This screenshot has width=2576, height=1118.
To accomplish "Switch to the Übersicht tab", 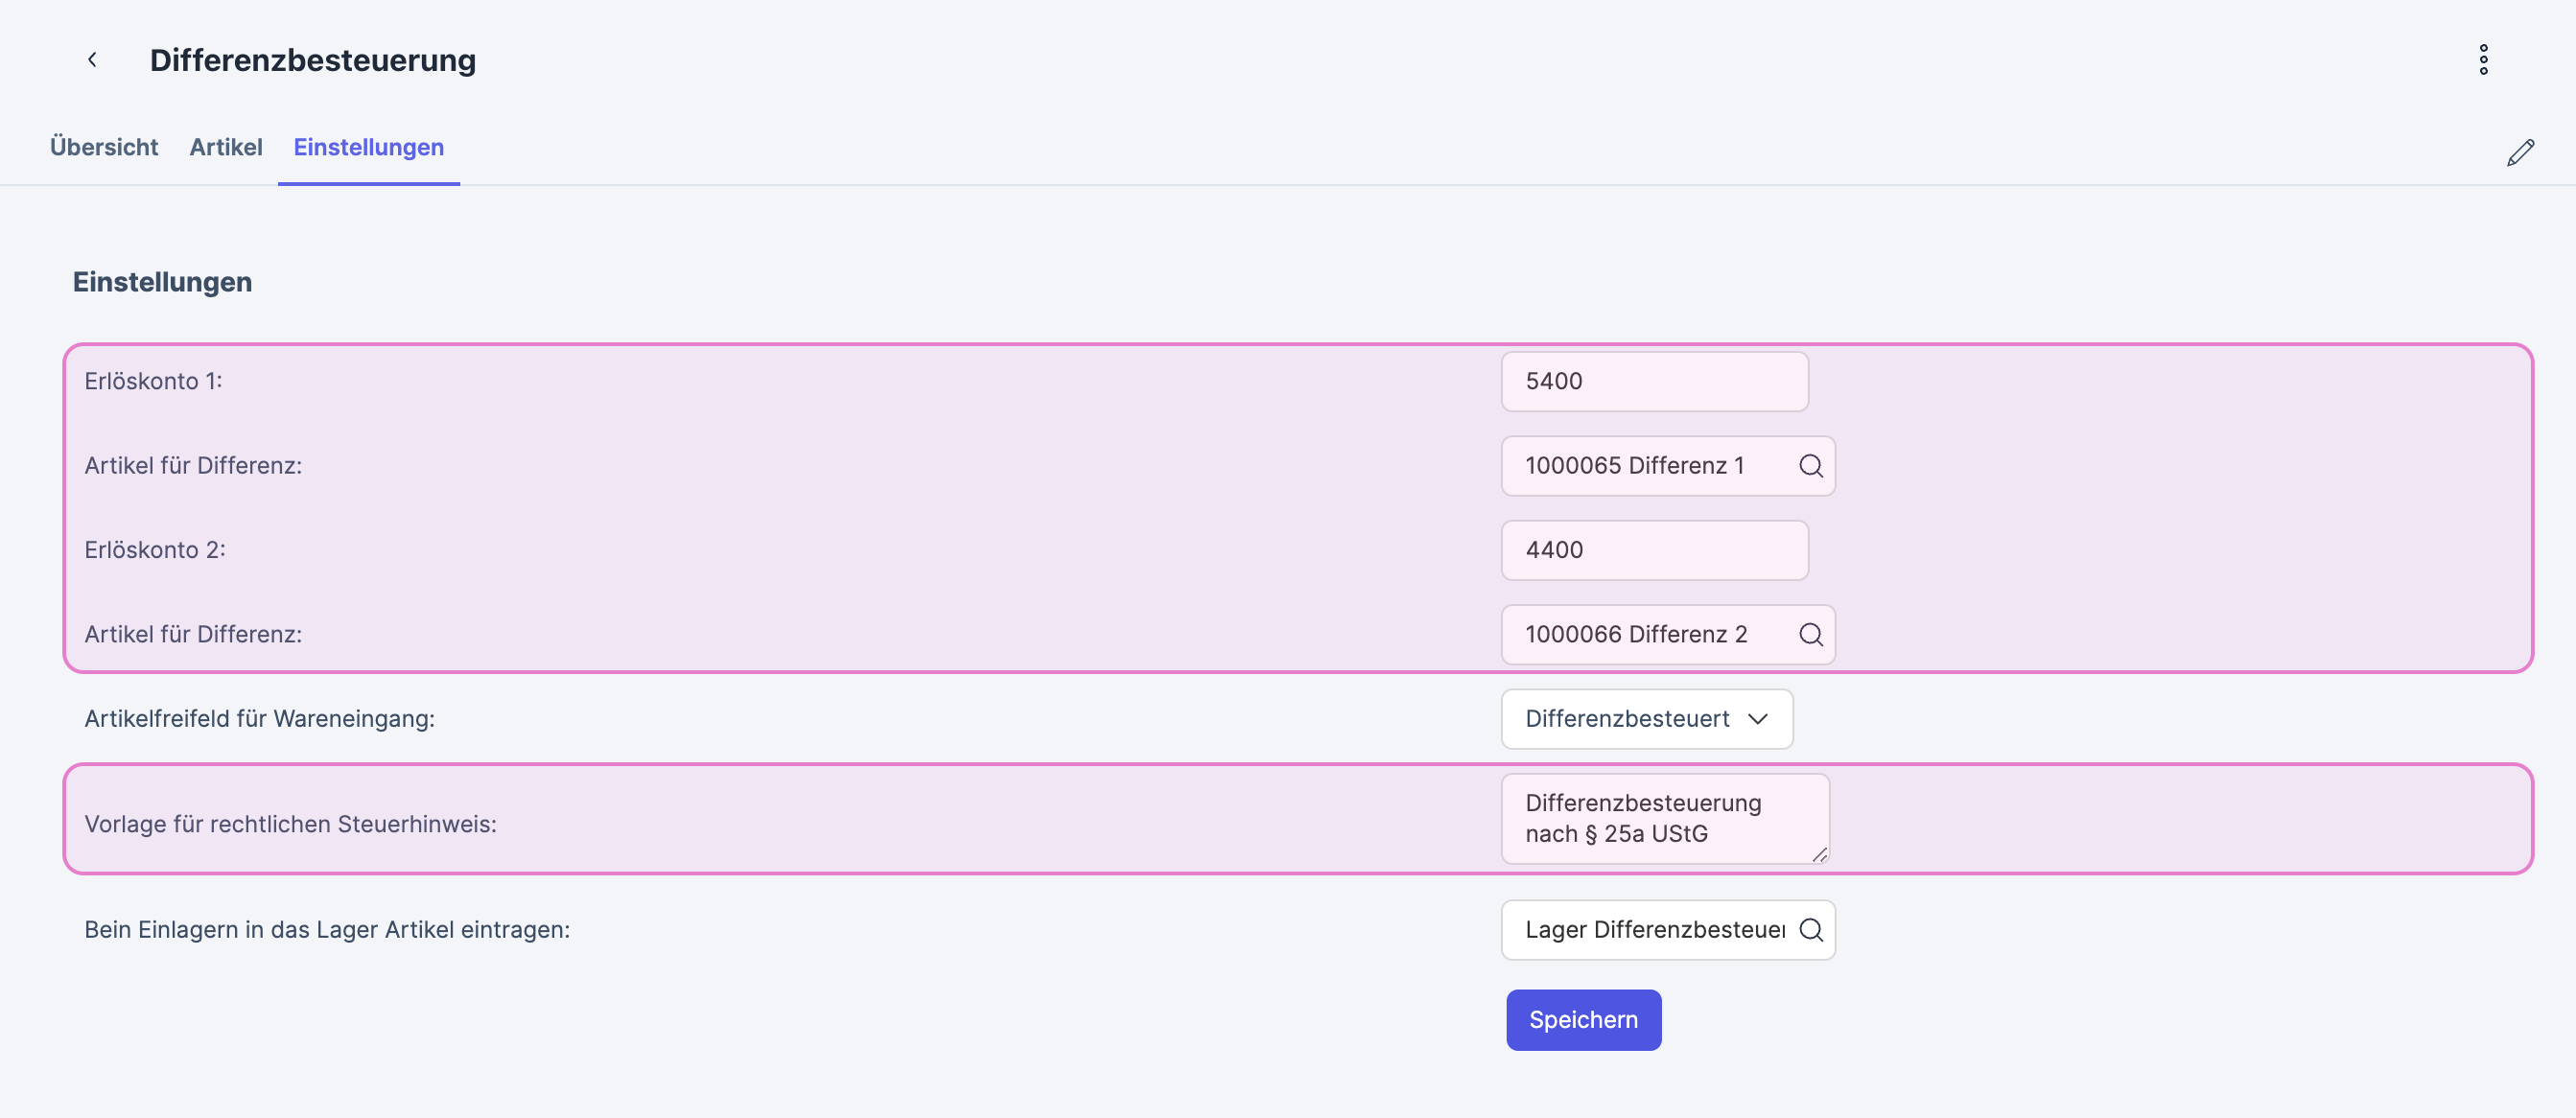I will (104, 147).
